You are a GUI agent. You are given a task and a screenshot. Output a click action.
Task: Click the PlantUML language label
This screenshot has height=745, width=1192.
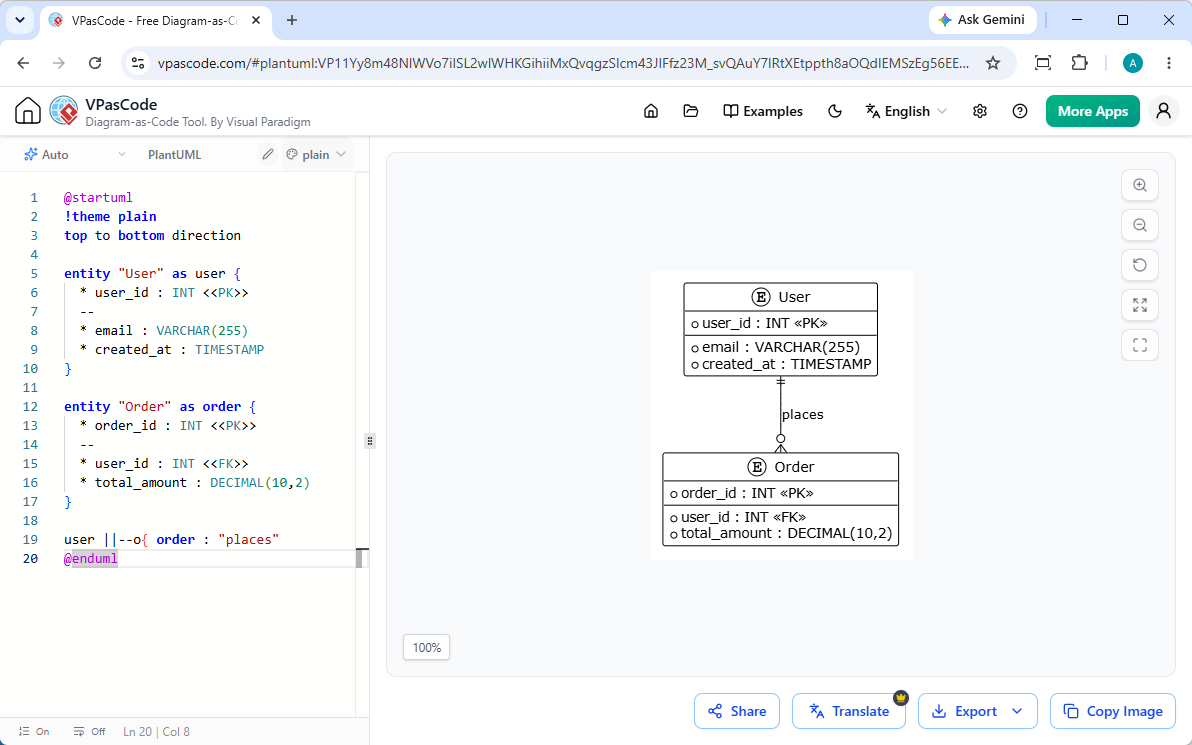click(x=175, y=154)
